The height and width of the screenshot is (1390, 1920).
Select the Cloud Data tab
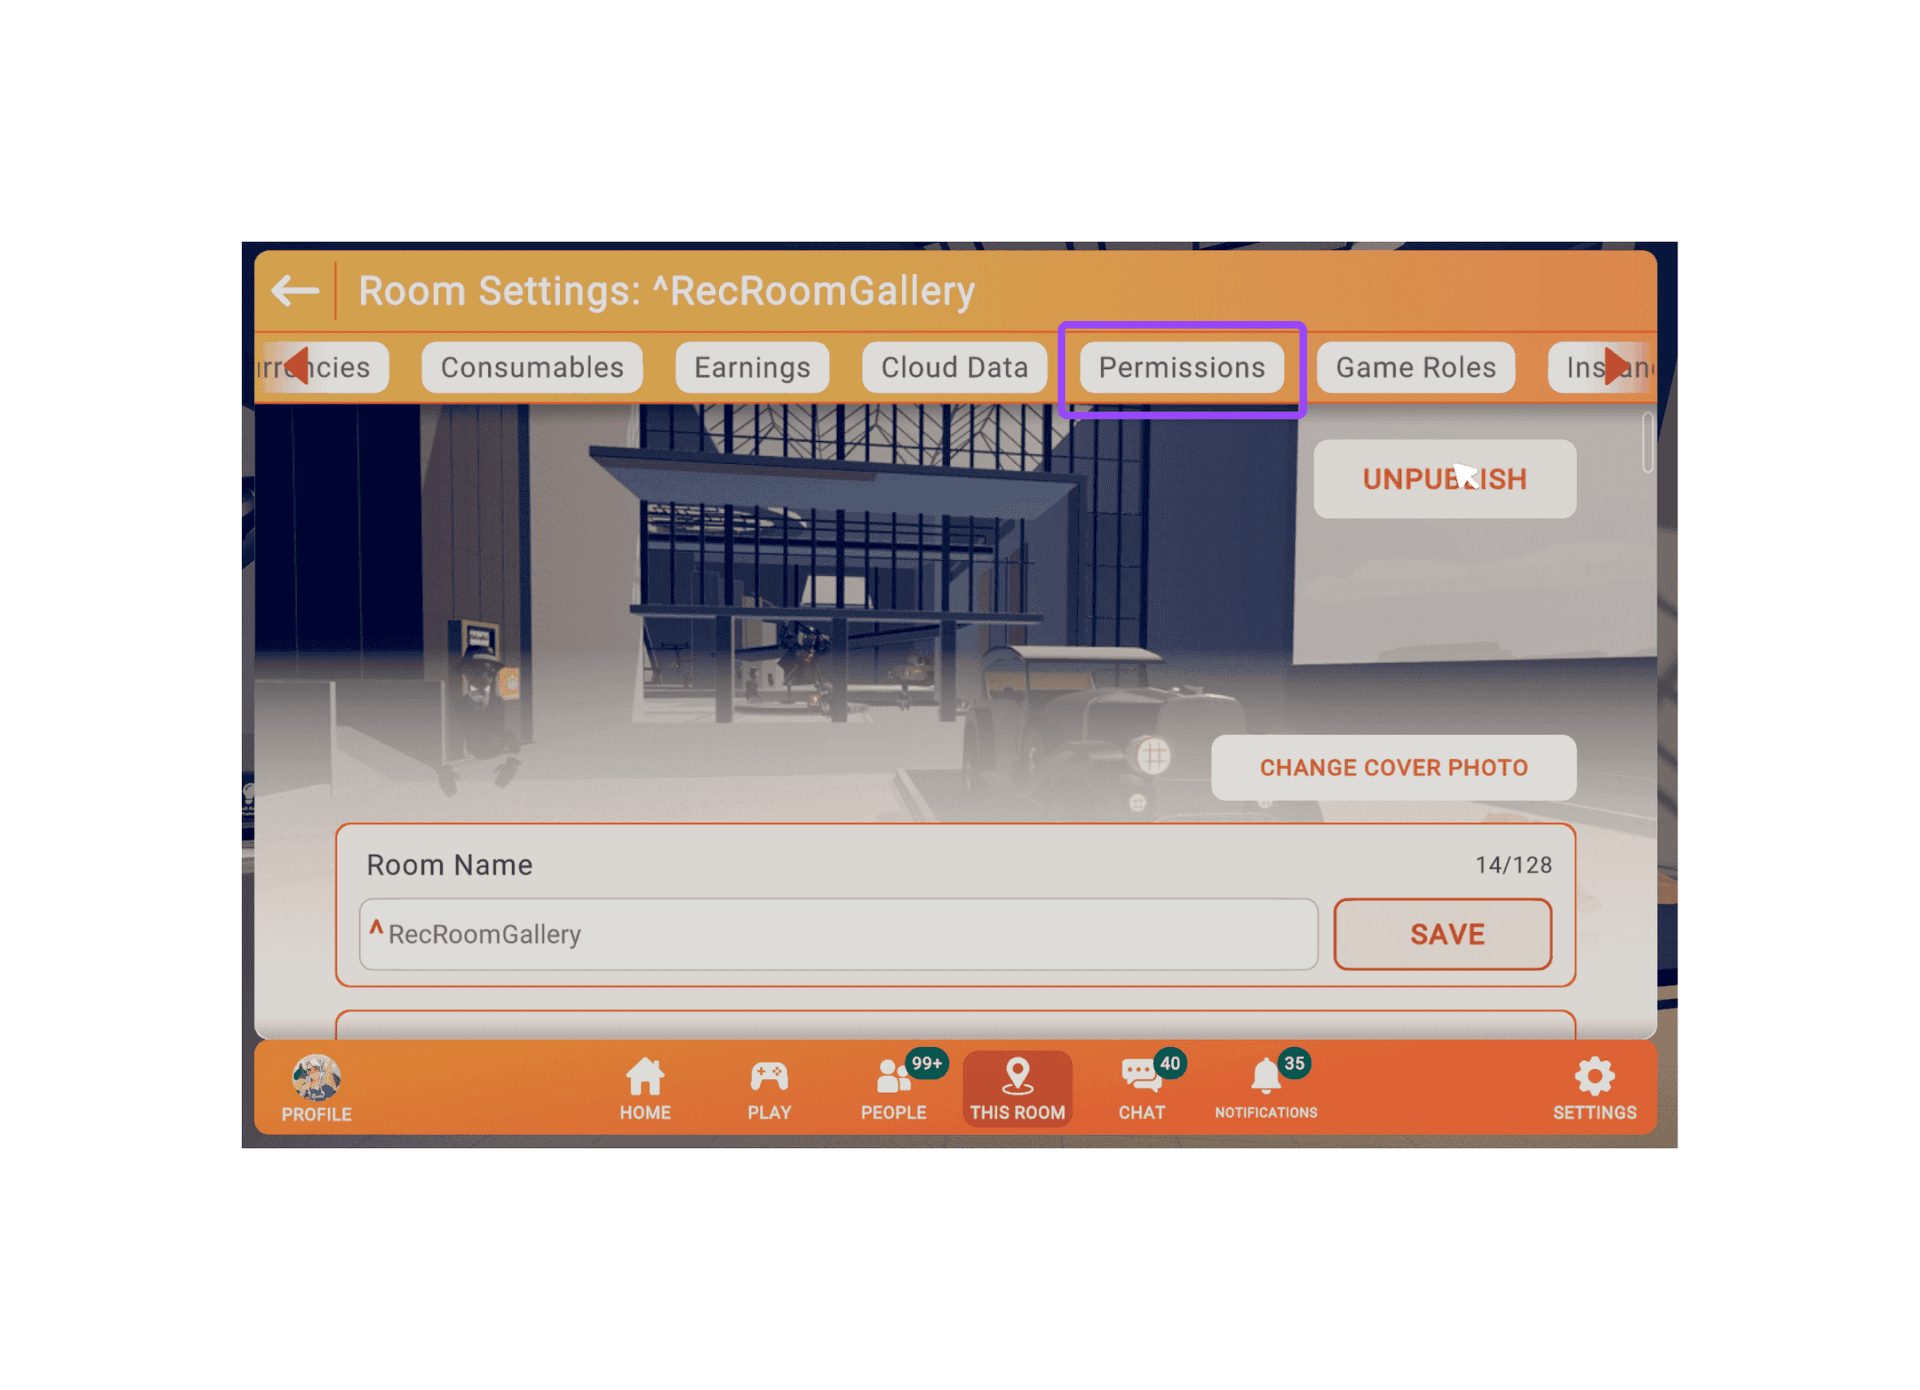[x=953, y=365]
